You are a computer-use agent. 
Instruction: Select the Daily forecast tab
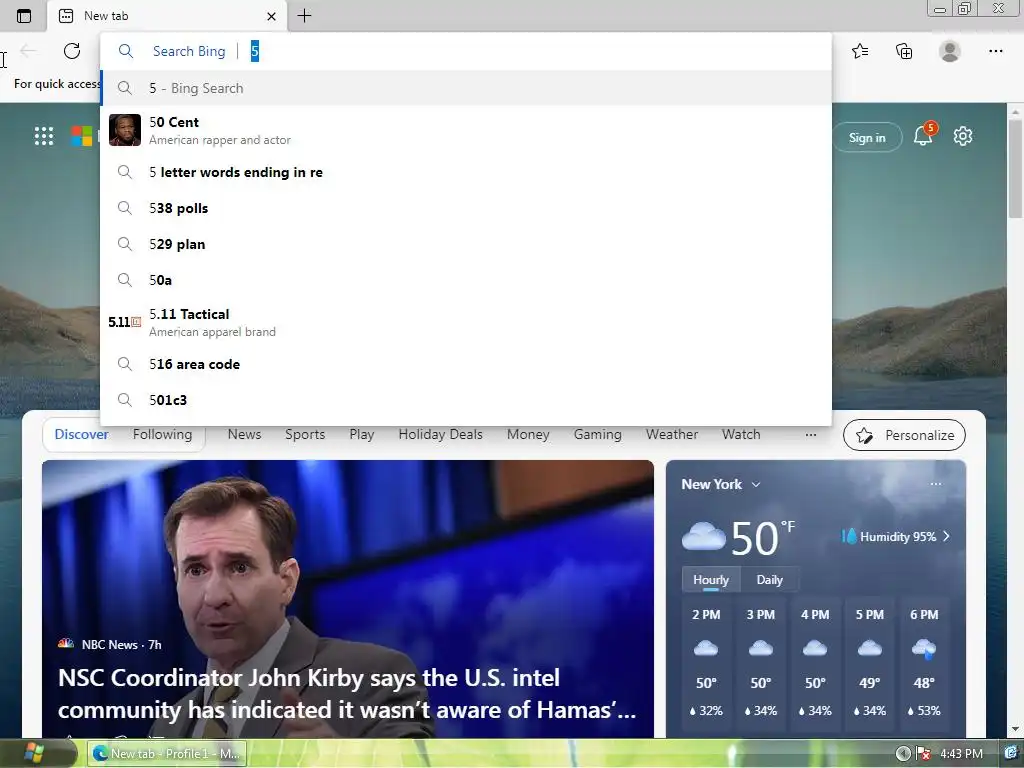769,580
